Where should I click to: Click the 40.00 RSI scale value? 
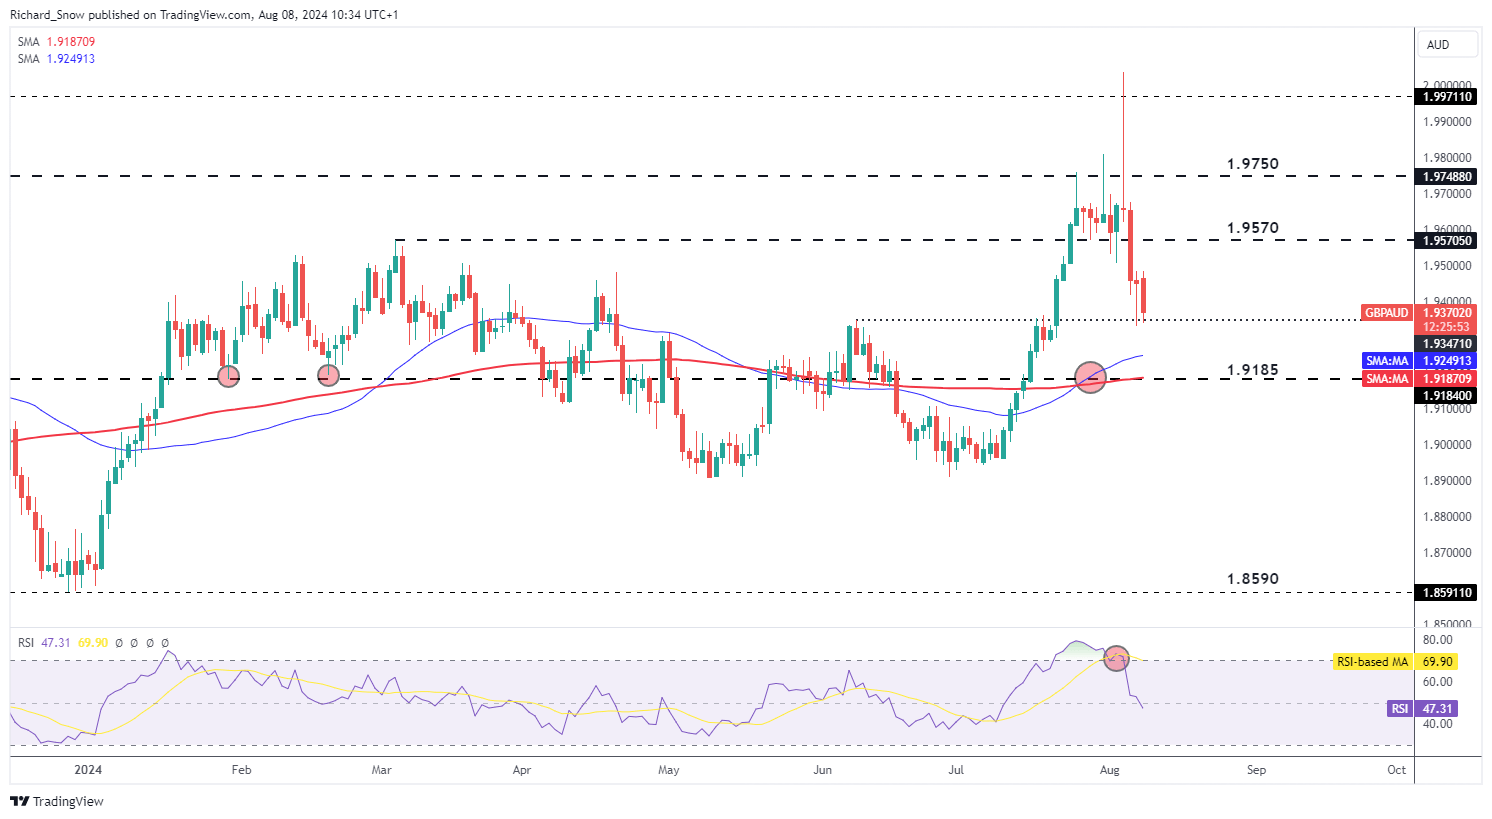pyautogui.click(x=1437, y=724)
